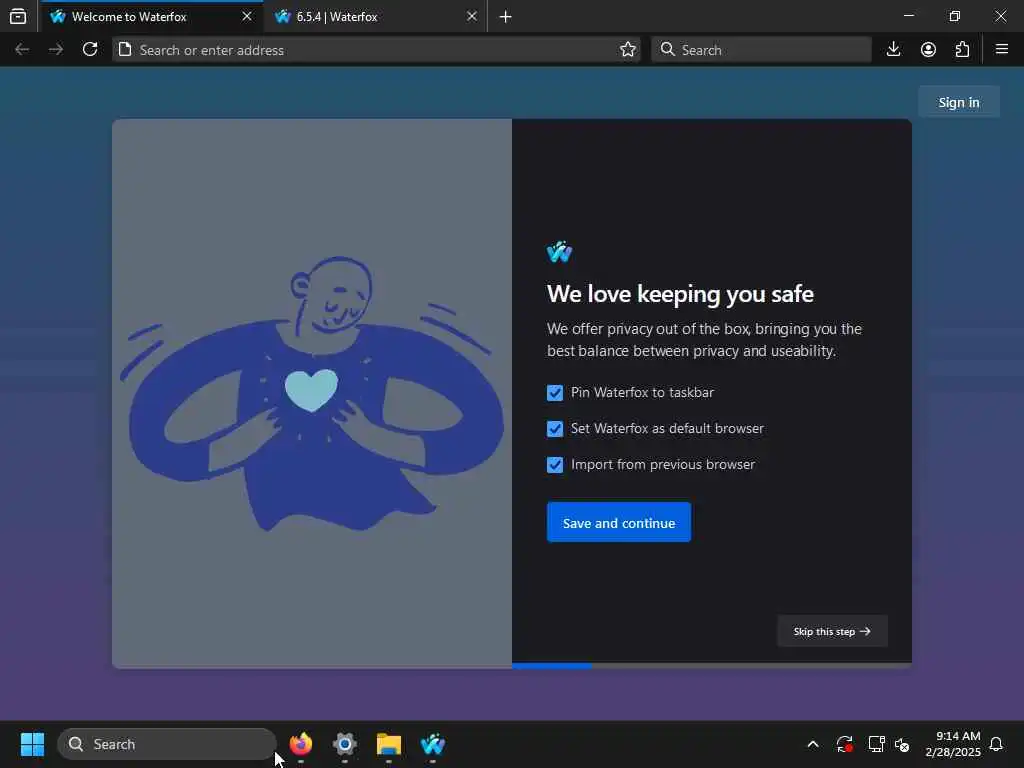Close the Welcome to Waterfox tab
The width and height of the screenshot is (1024, 768).
pyautogui.click(x=247, y=16)
